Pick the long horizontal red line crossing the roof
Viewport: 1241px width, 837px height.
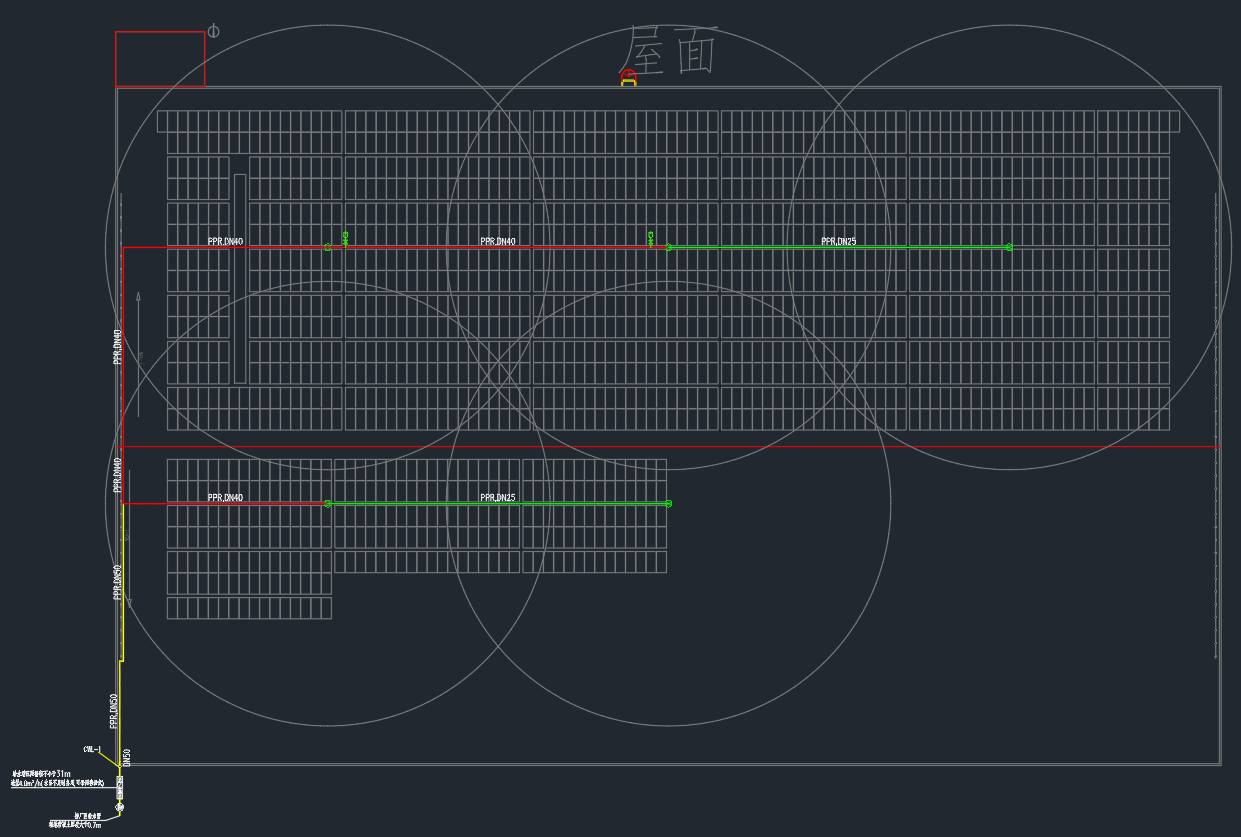point(700,446)
